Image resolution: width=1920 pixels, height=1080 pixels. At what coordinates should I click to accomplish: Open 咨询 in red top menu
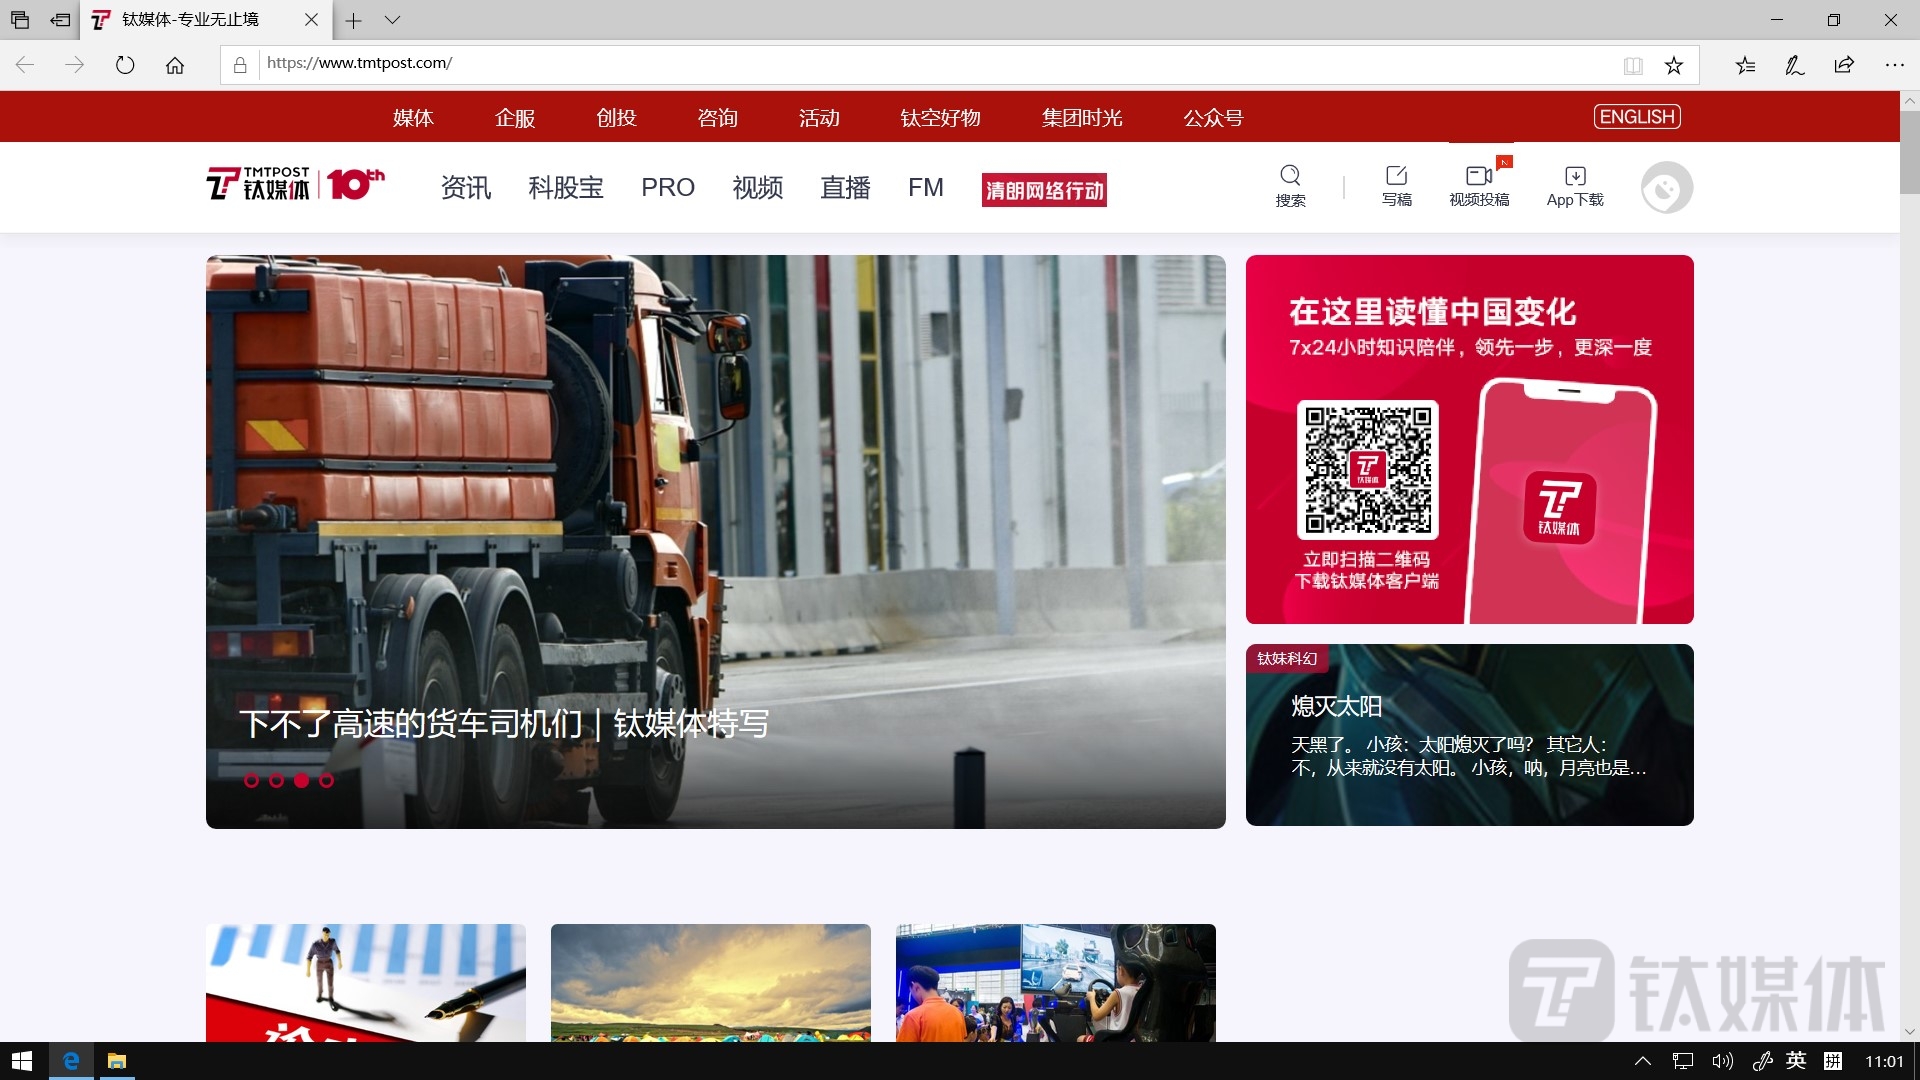pyautogui.click(x=717, y=118)
